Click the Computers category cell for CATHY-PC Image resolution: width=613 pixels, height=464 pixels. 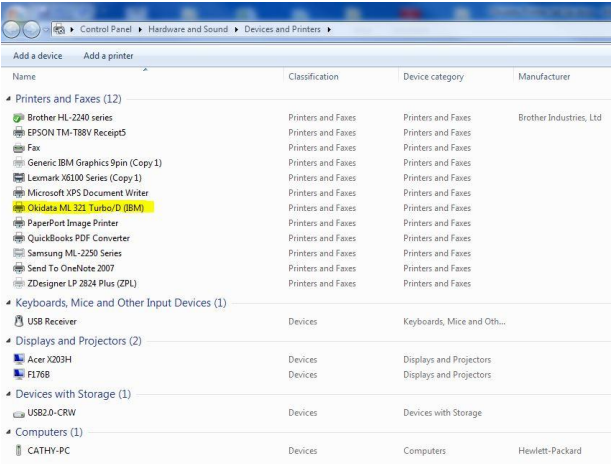point(425,451)
